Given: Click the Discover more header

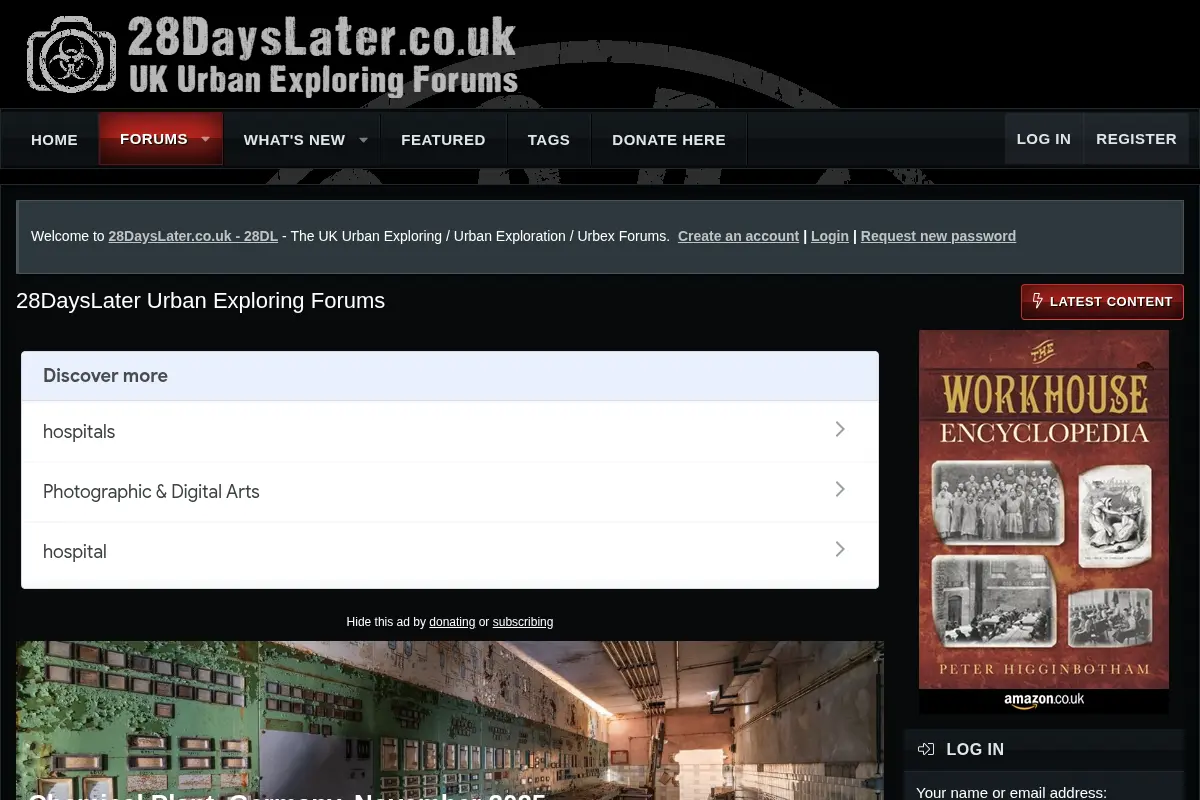Looking at the screenshot, I should point(450,376).
